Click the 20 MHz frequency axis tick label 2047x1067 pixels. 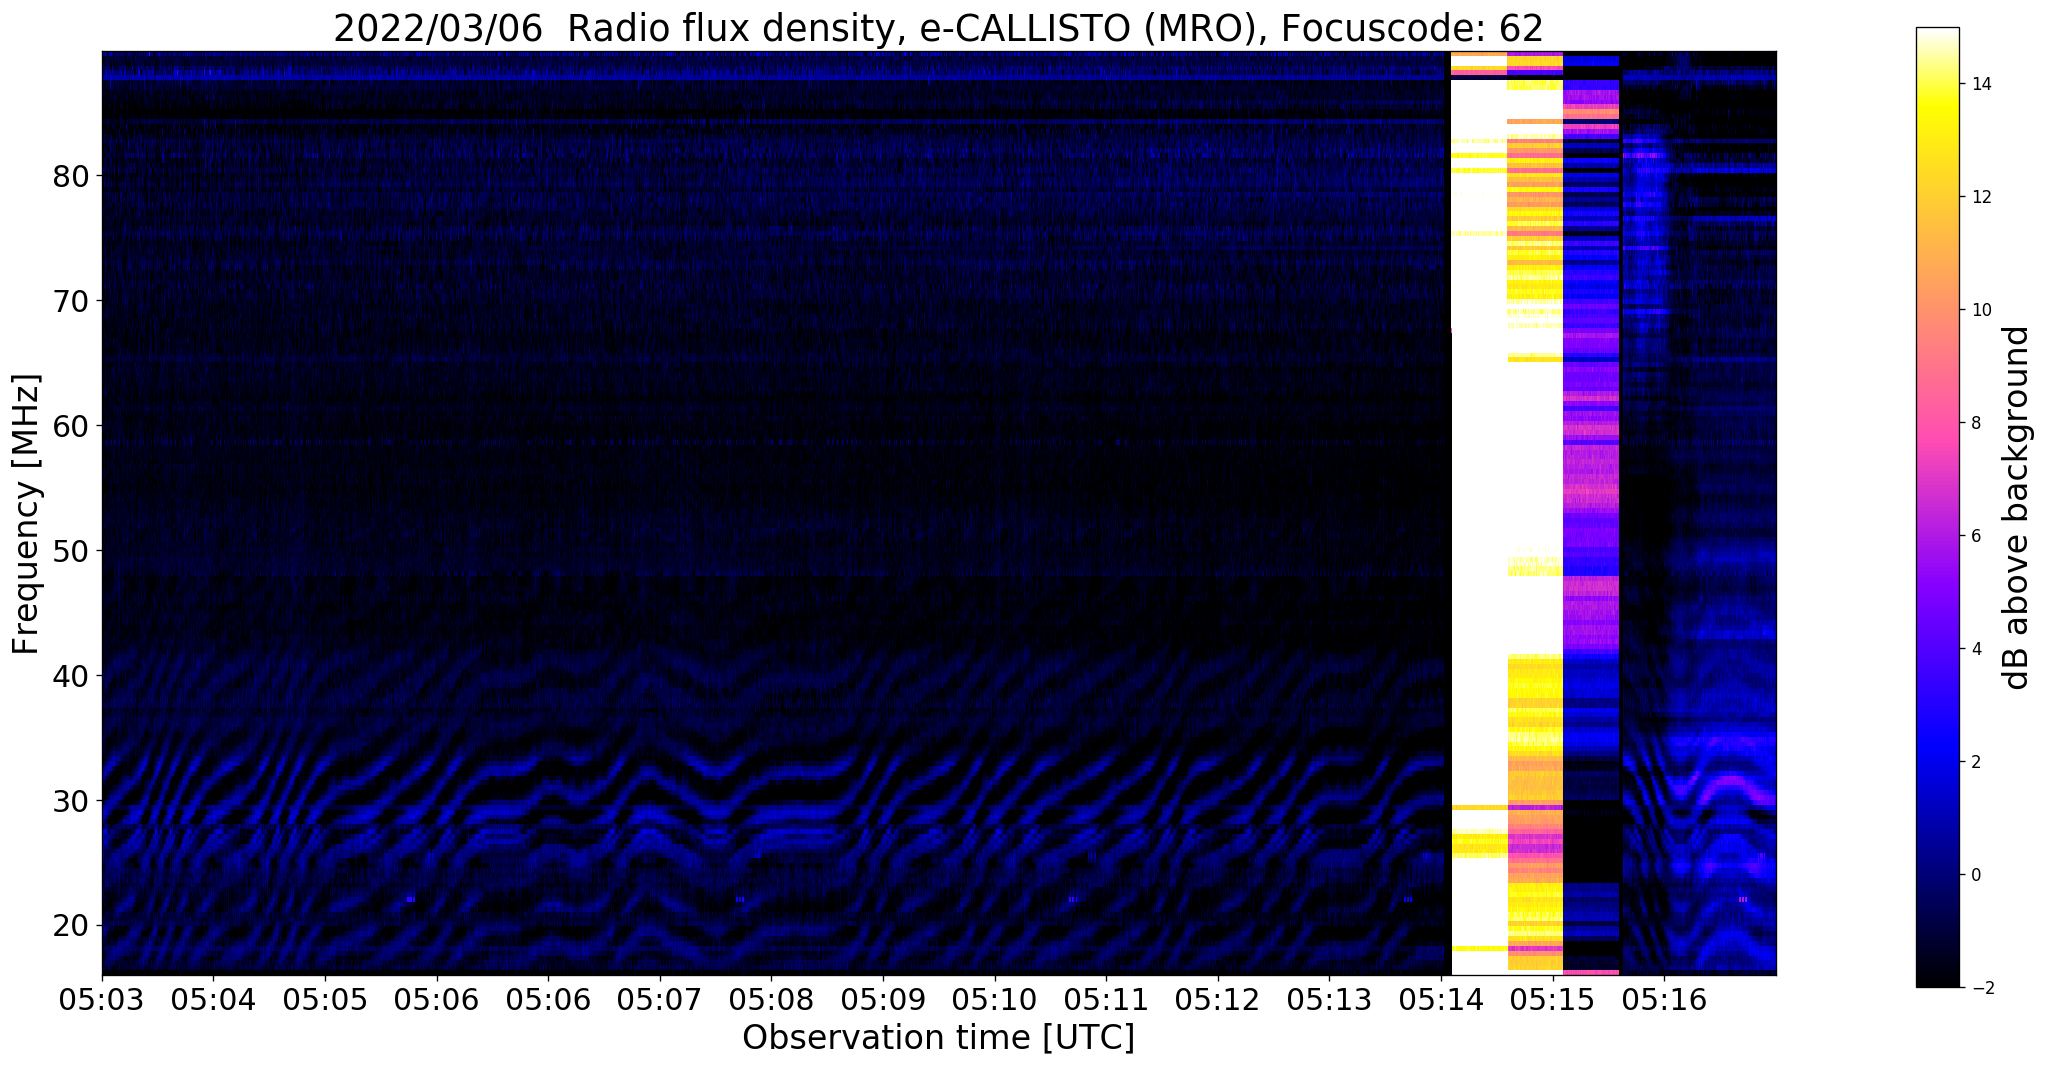pyautogui.click(x=71, y=925)
